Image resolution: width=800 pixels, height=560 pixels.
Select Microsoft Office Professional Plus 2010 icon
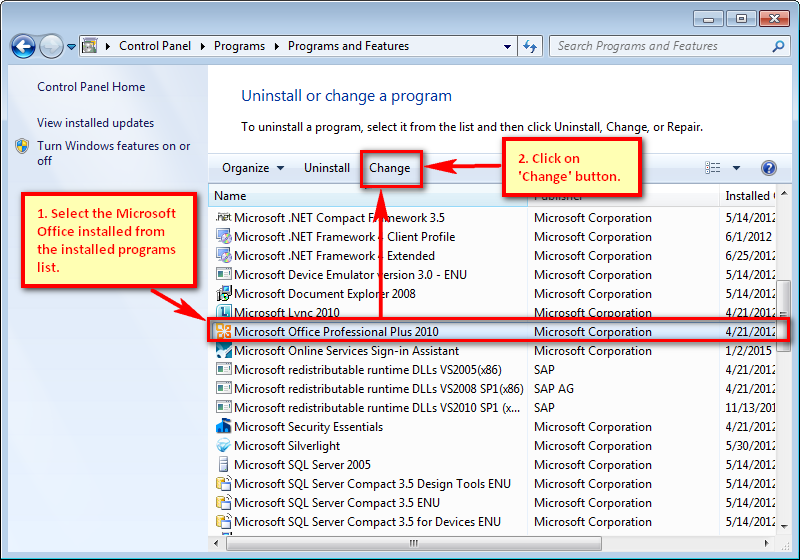tap(223, 332)
